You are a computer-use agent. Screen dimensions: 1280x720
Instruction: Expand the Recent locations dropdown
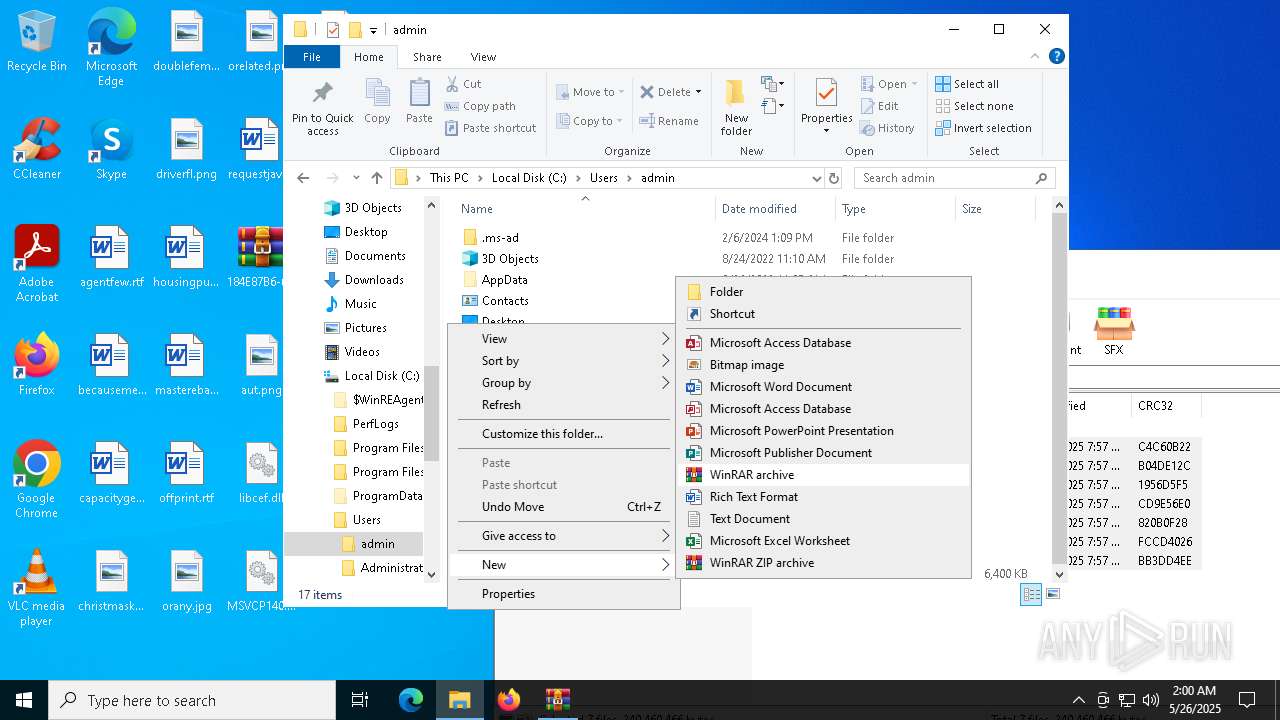356,178
